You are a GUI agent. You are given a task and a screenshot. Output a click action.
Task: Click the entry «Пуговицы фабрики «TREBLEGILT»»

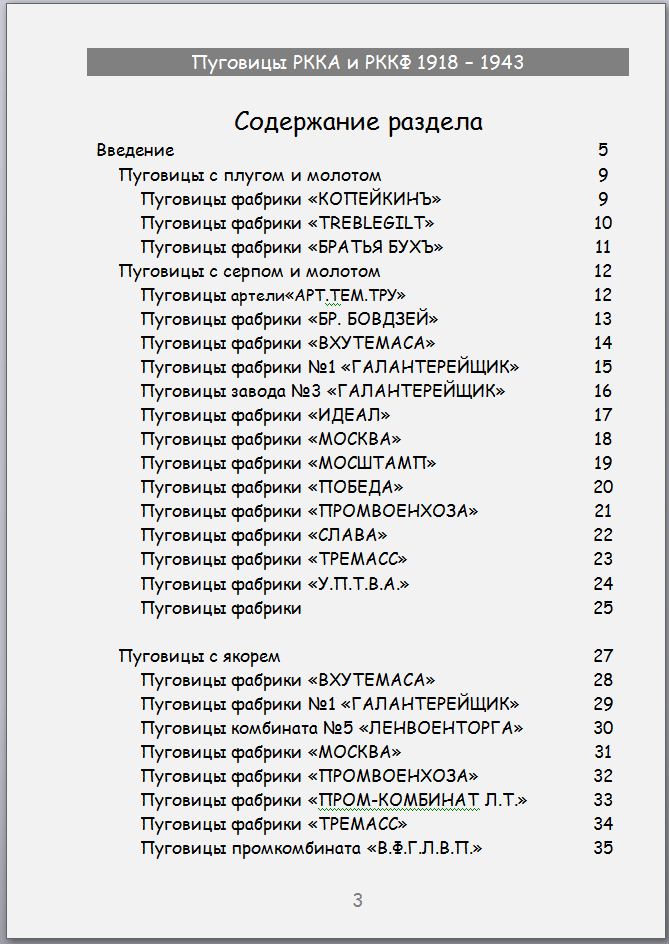point(287,223)
